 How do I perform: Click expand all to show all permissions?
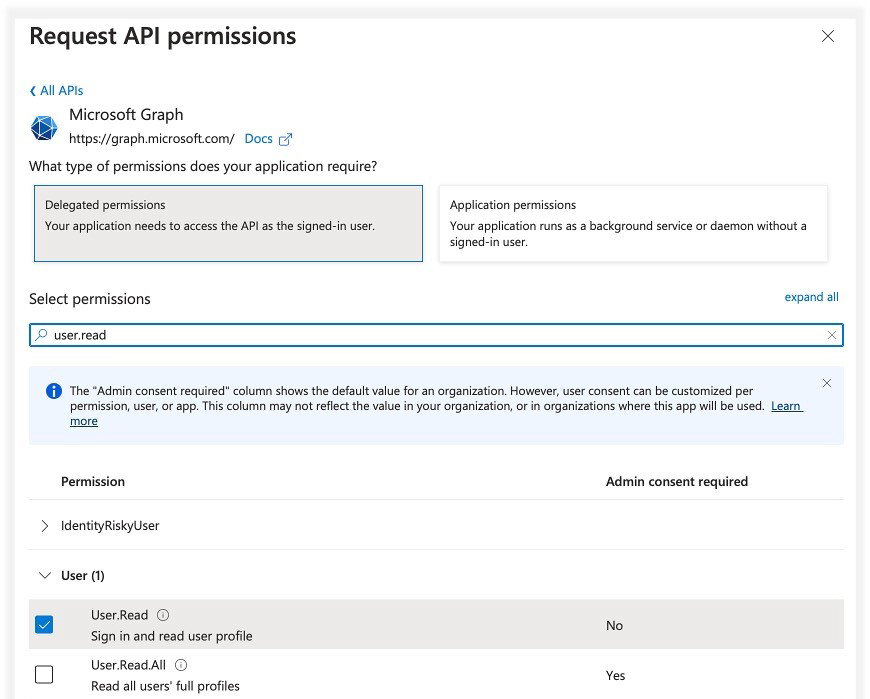[811, 297]
